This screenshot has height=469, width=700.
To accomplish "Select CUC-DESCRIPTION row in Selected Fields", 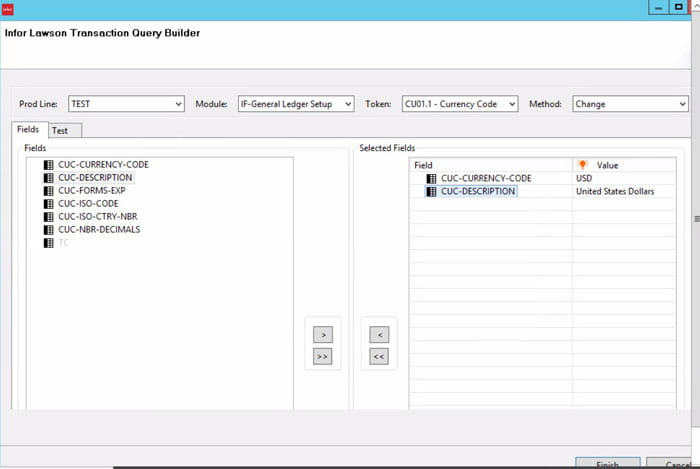I will pyautogui.click(x=478, y=191).
